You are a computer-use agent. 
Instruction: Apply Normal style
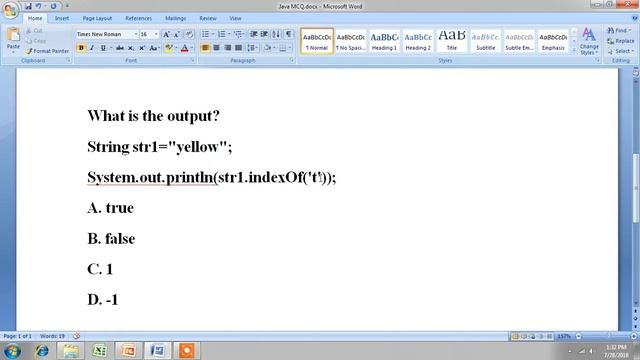(x=317, y=41)
